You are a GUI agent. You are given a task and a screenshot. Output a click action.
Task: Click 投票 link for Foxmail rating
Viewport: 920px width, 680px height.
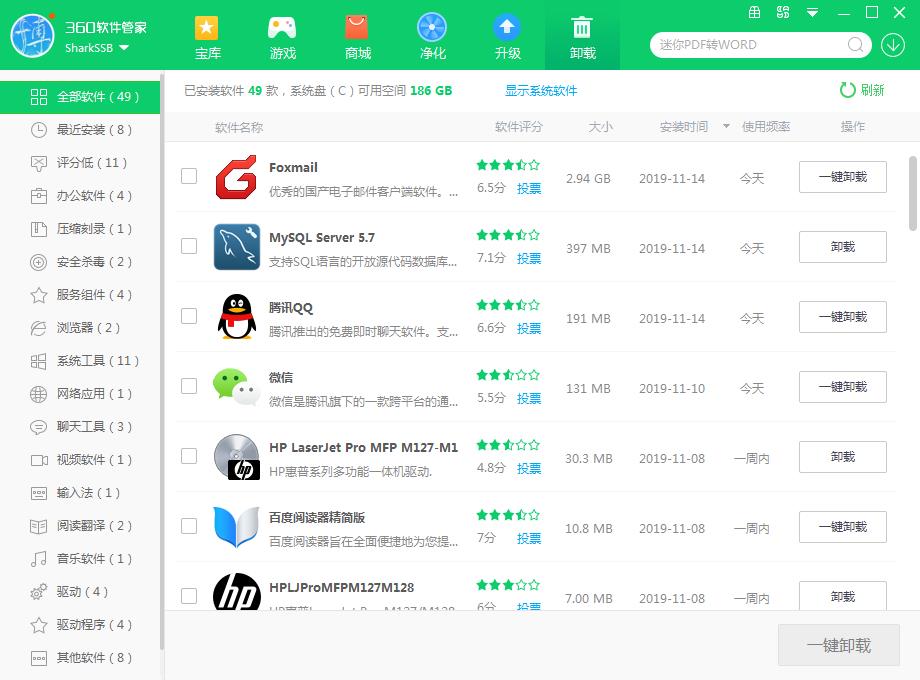[529, 188]
